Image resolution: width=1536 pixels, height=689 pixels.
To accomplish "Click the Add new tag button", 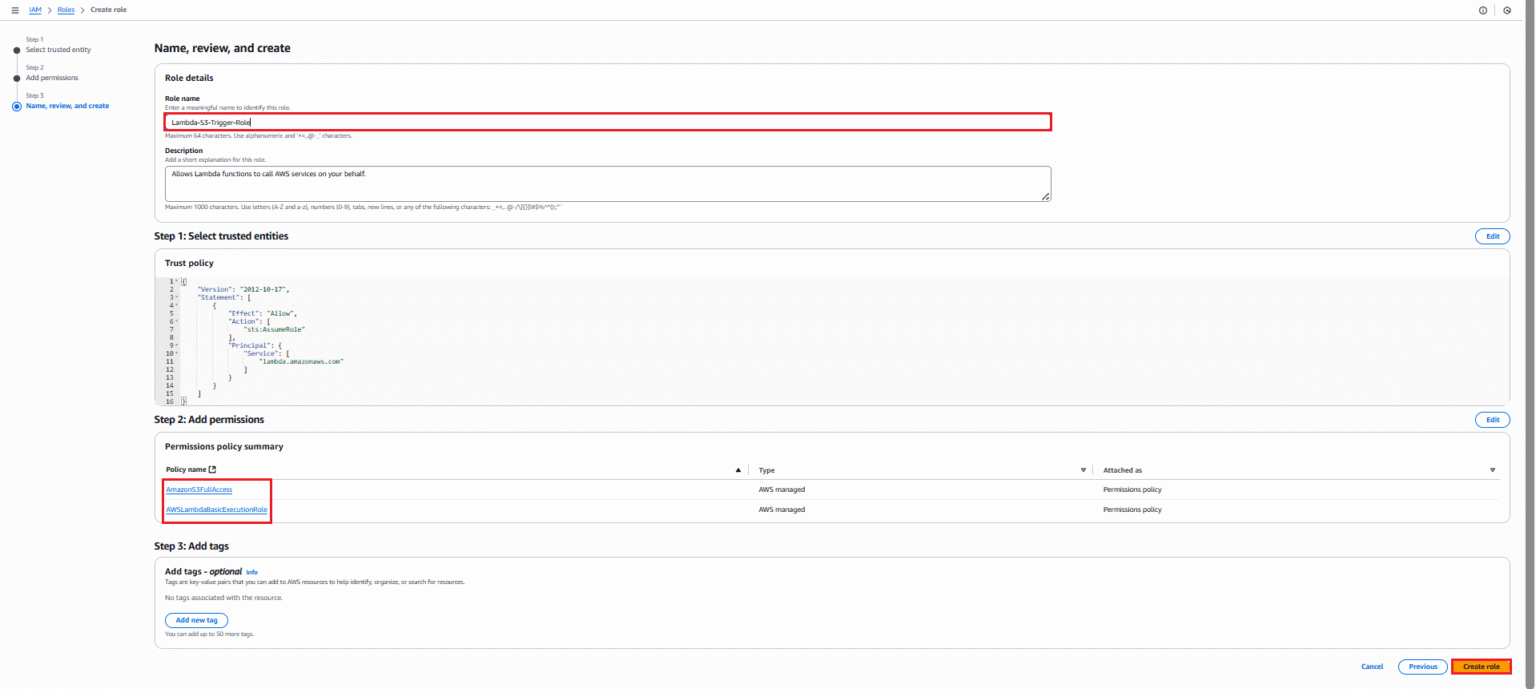I will (x=196, y=620).
